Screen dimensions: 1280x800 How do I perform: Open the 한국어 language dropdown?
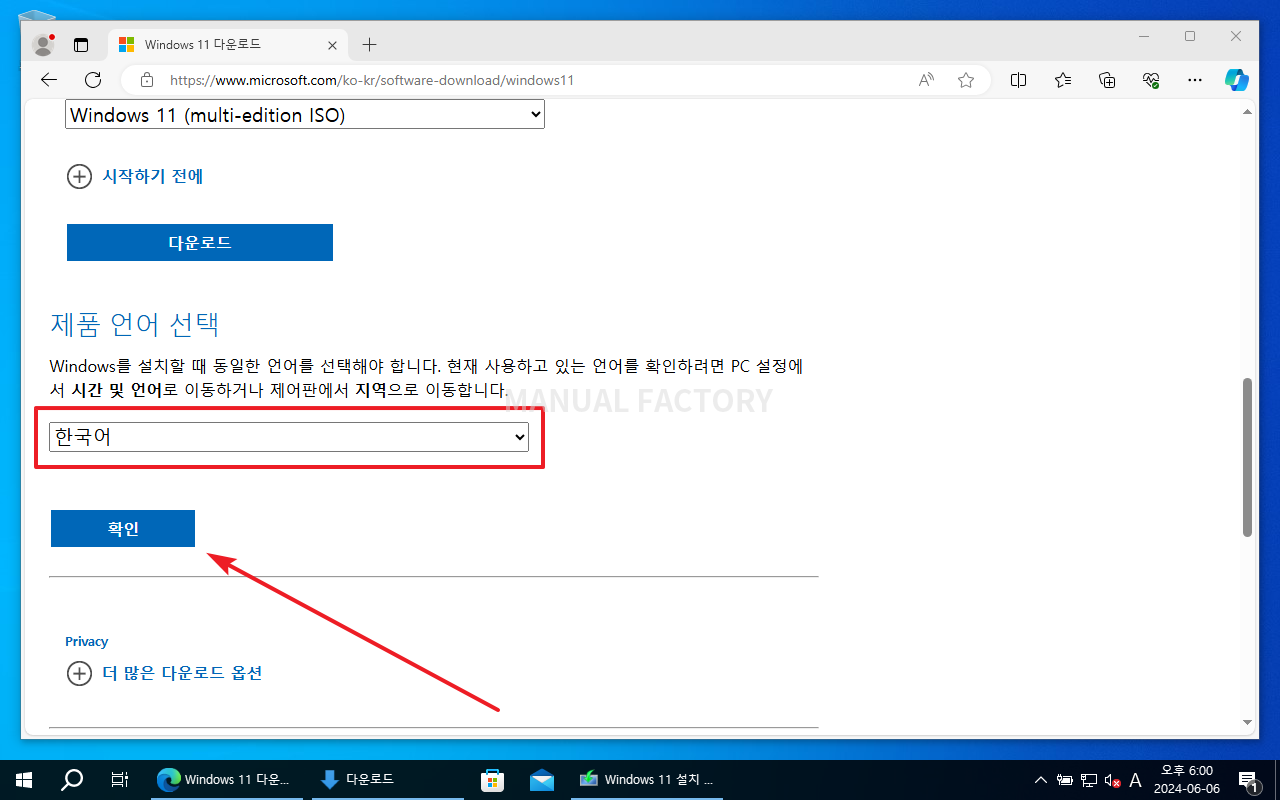point(289,437)
